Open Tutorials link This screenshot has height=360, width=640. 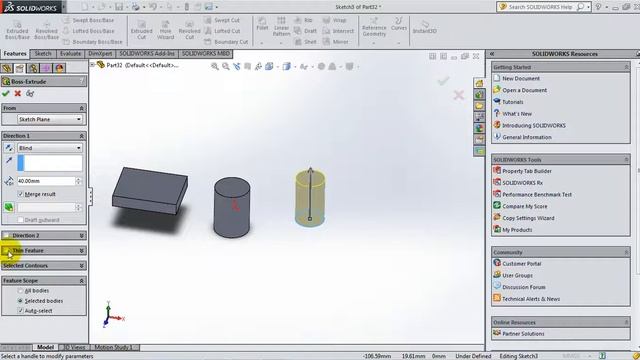pos(513,102)
